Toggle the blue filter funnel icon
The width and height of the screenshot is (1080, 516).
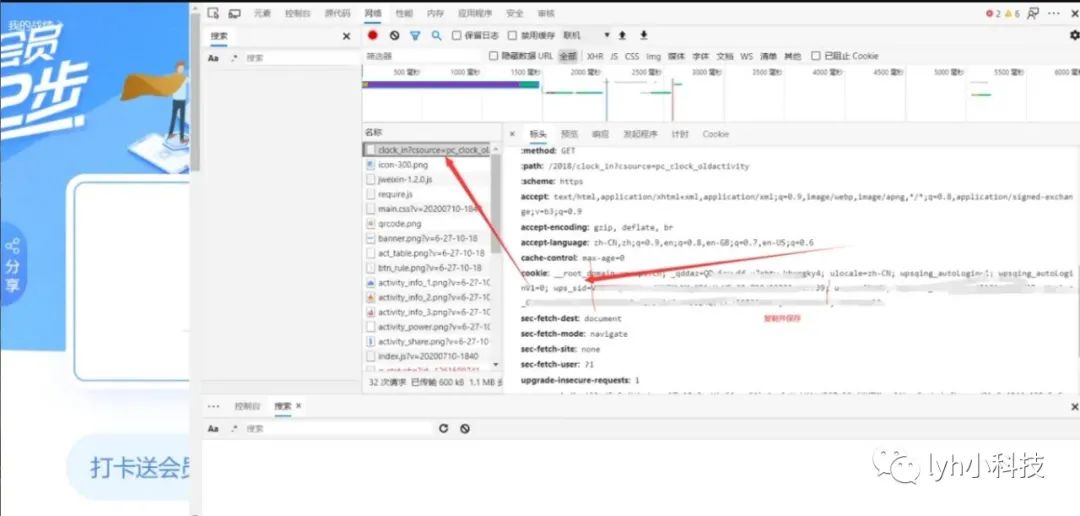click(x=415, y=35)
